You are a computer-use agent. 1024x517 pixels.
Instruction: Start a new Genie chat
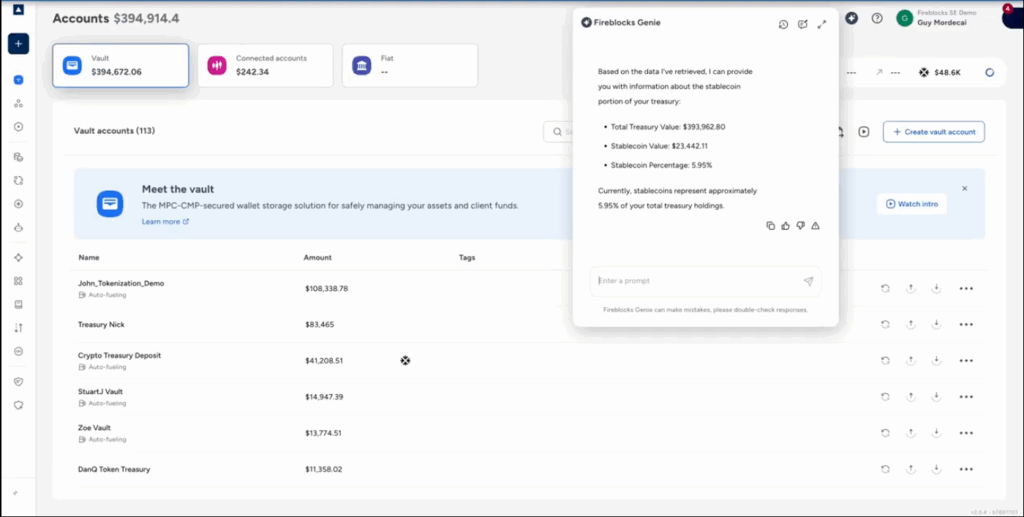tap(802, 24)
